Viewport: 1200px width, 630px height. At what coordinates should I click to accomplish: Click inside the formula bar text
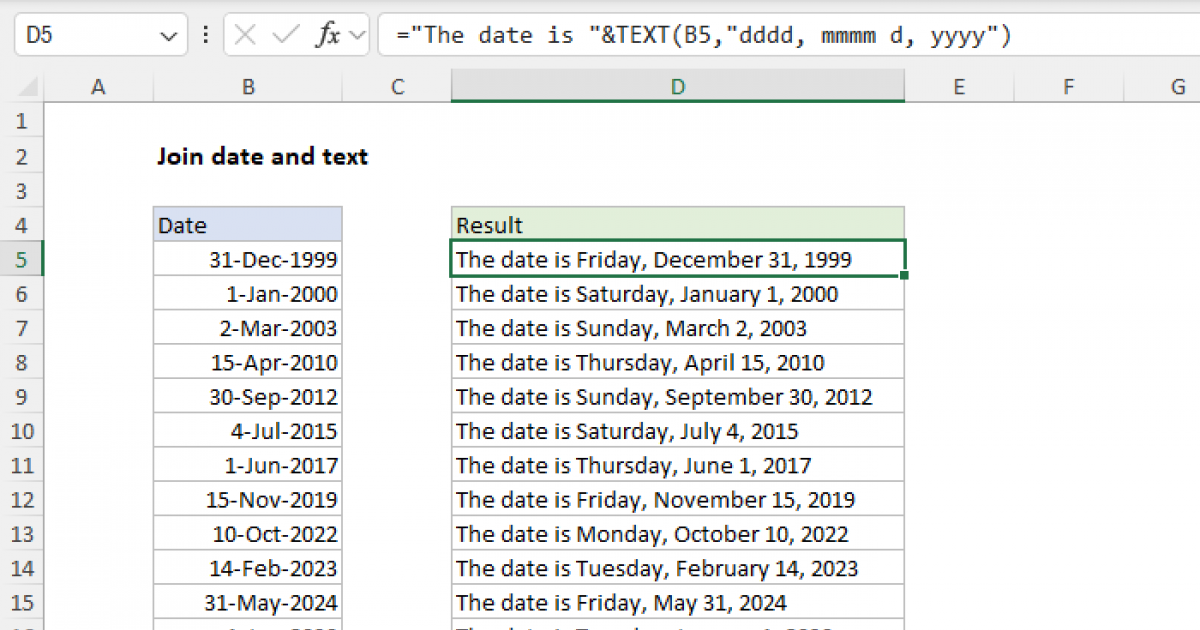click(600, 34)
